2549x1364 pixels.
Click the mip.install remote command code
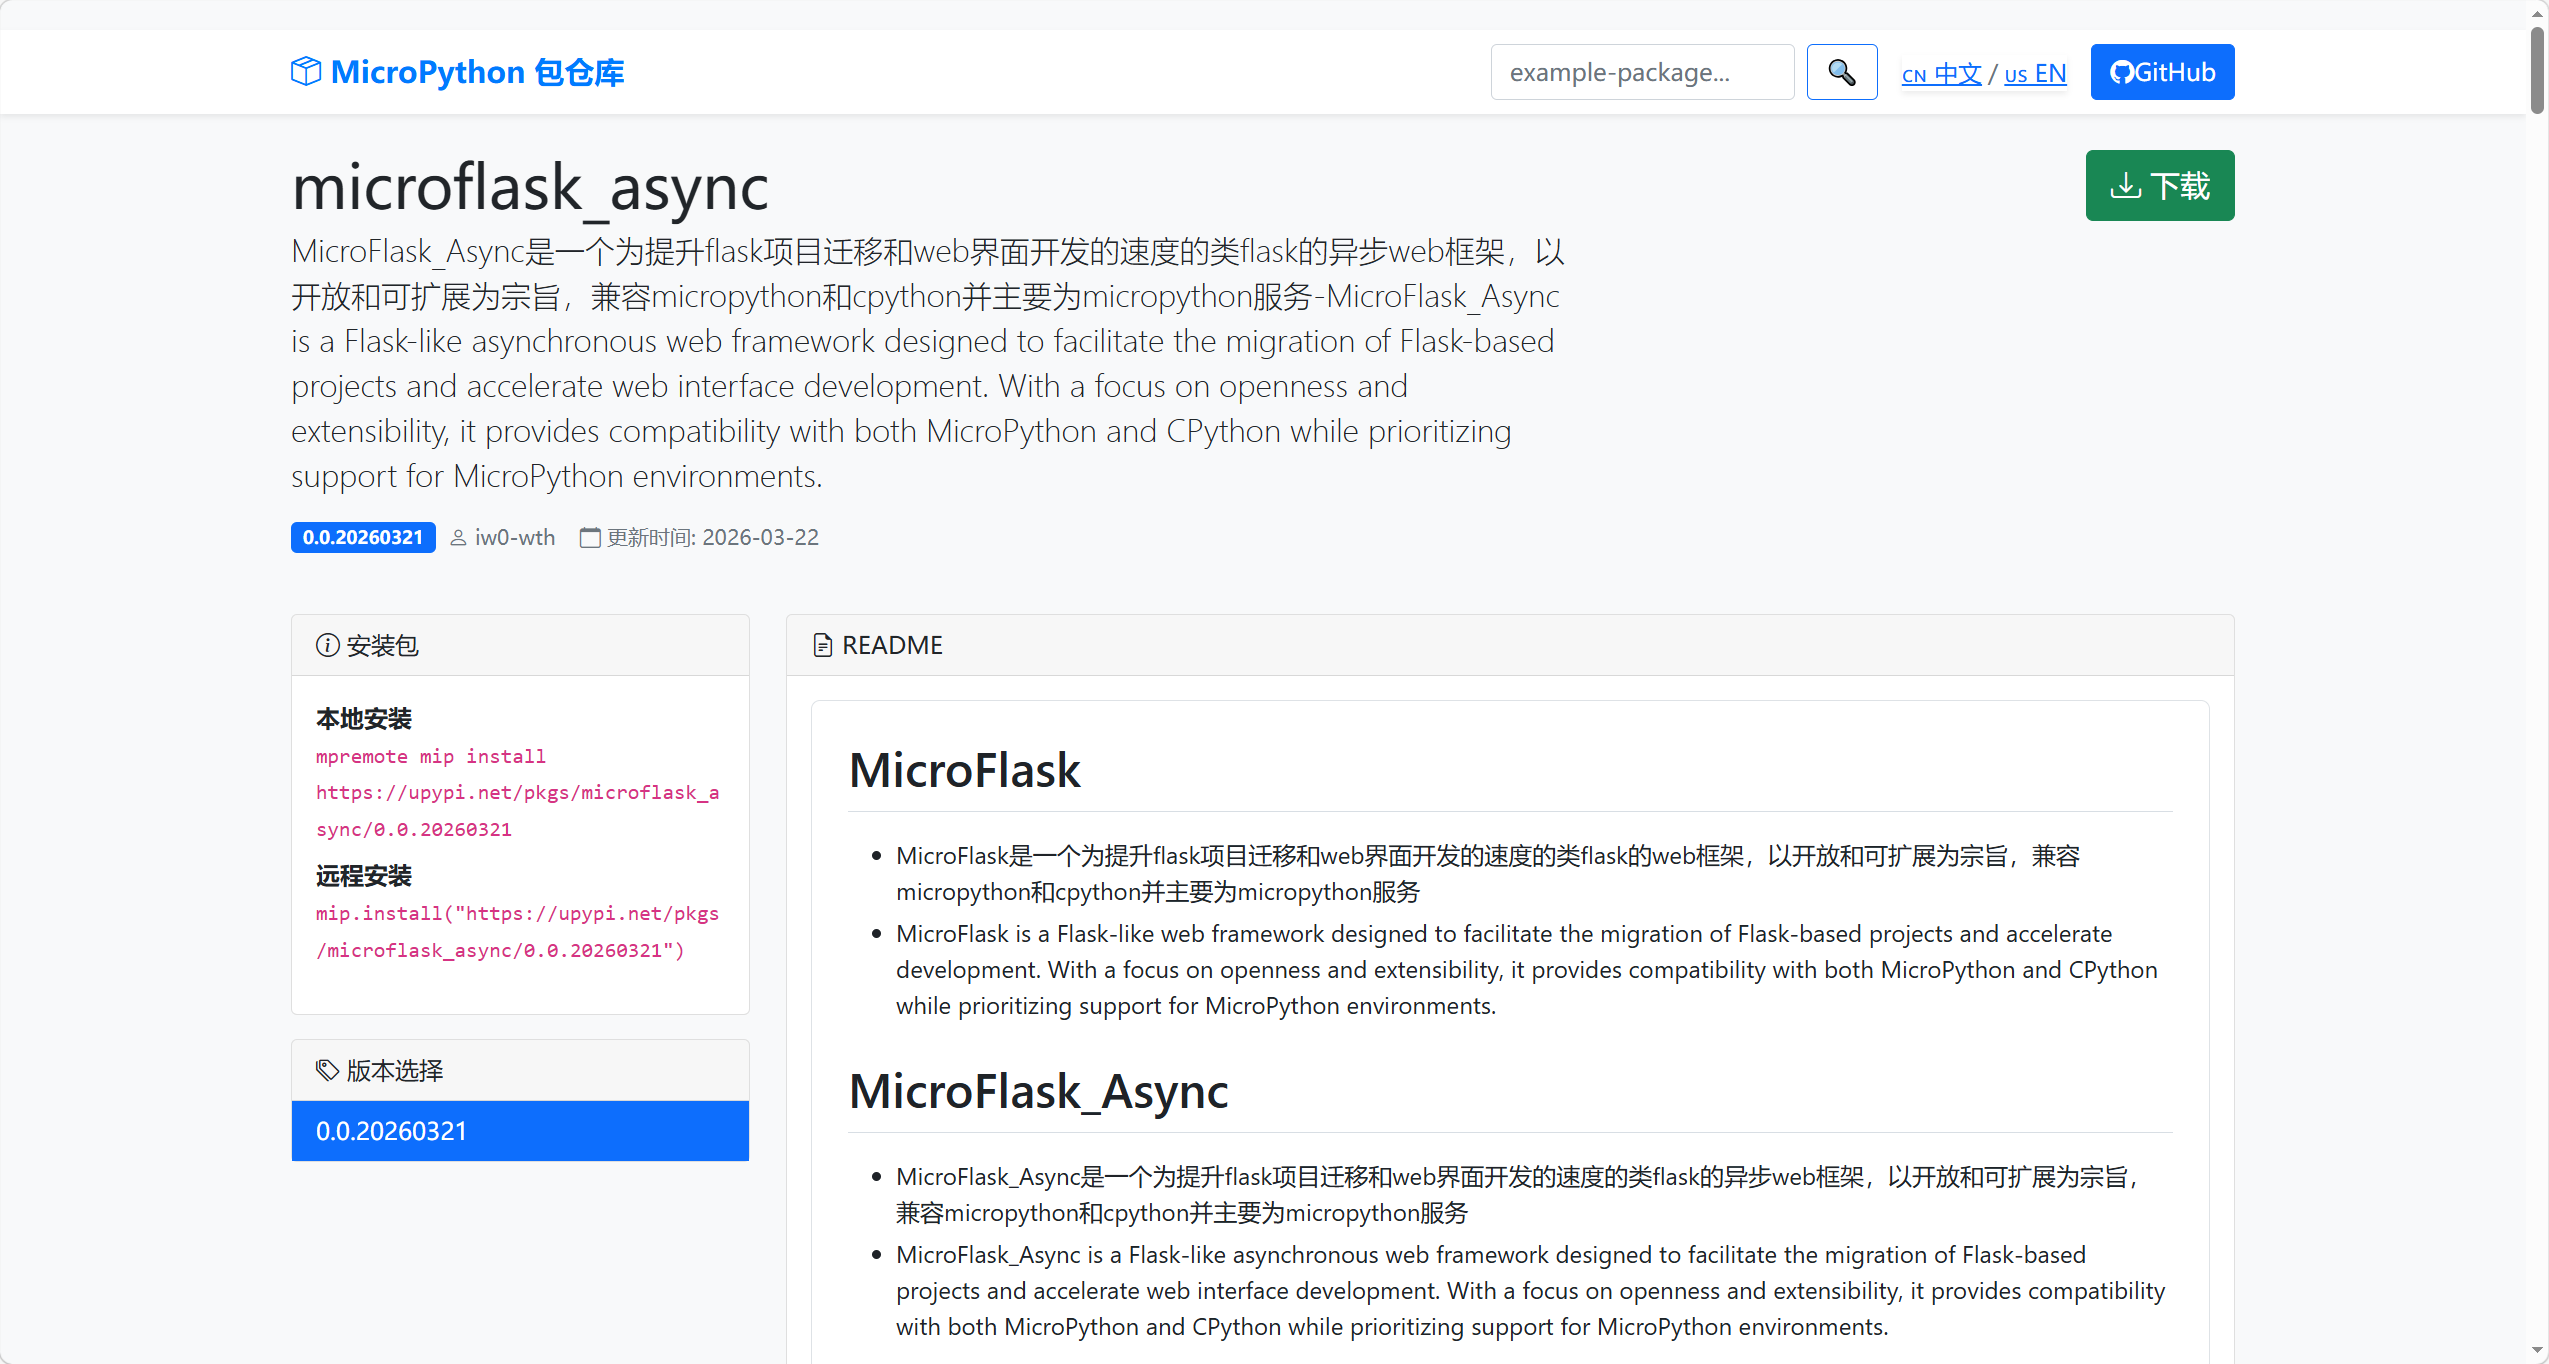click(517, 932)
